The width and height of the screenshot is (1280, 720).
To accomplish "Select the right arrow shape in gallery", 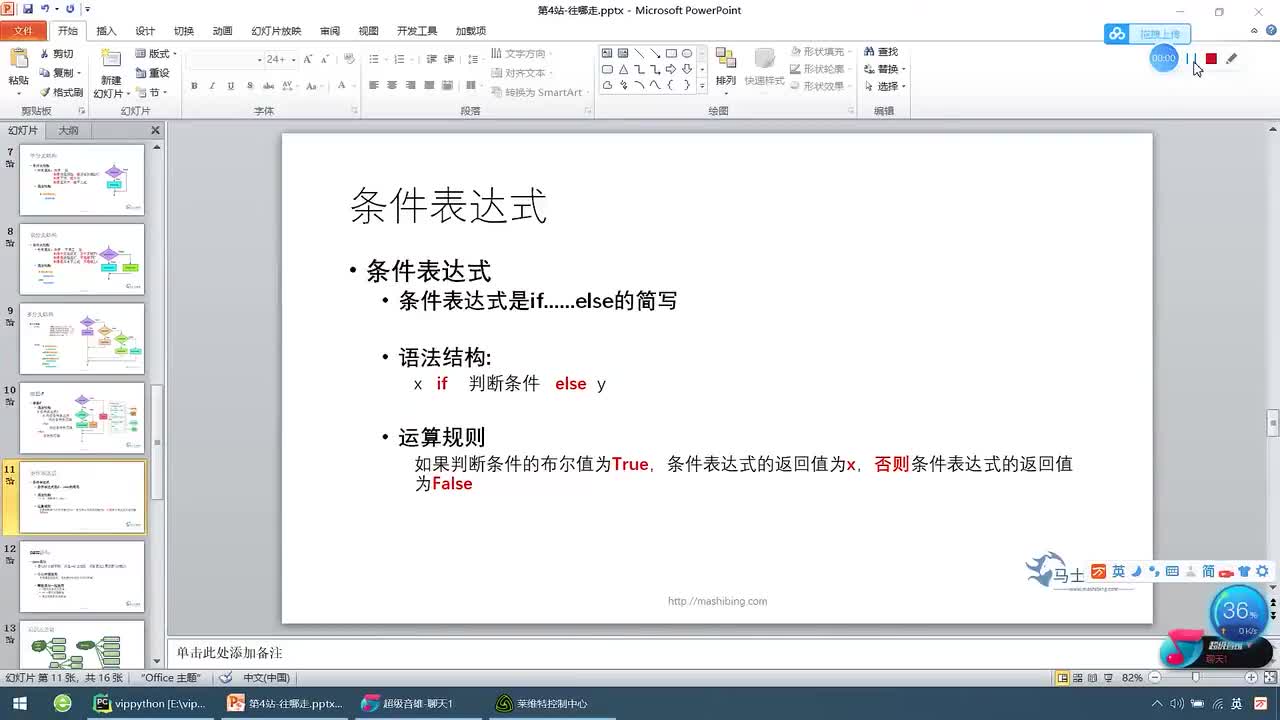I will (x=671, y=69).
